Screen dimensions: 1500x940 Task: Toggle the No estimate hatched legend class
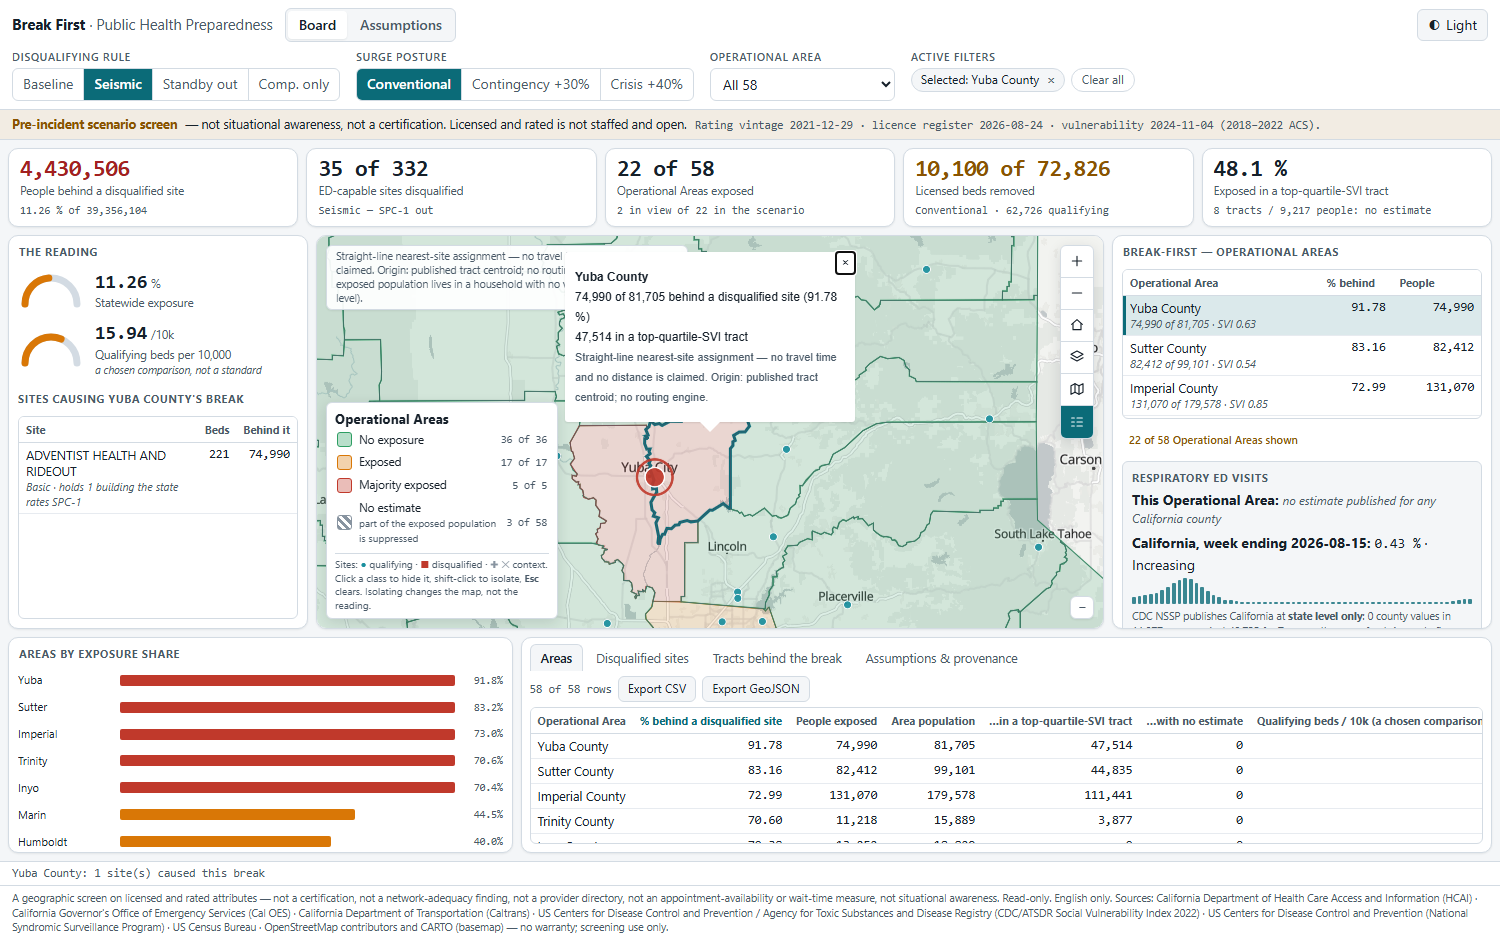(x=441, y=522)
